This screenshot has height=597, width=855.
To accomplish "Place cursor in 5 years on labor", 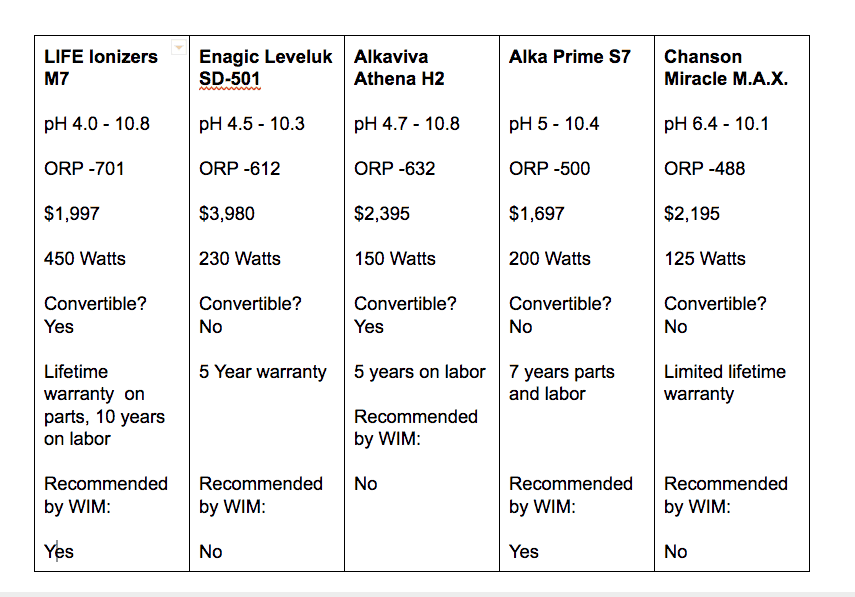I will 420,372.
